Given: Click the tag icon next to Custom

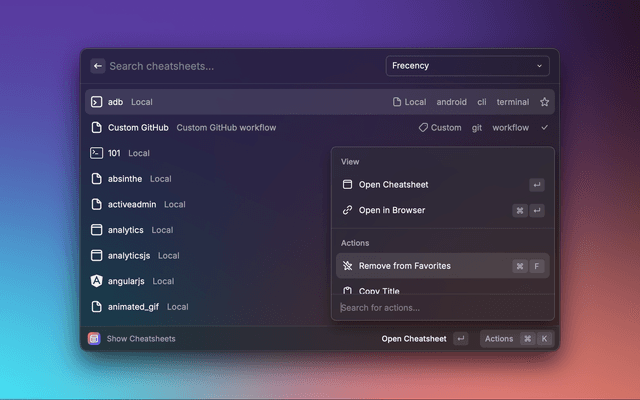Looking at the screenshot, I should point(423,128).
